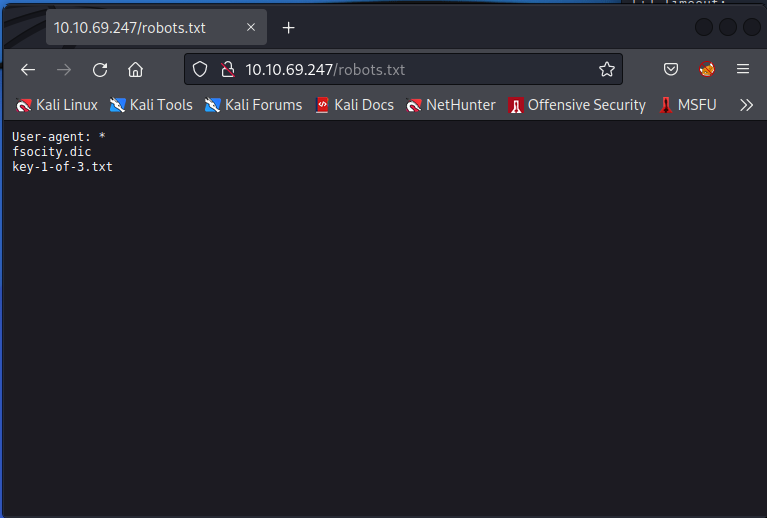Click the FoxyProxy extension icon
This screenshot has width=767, height=518.
tap(707, 69)
